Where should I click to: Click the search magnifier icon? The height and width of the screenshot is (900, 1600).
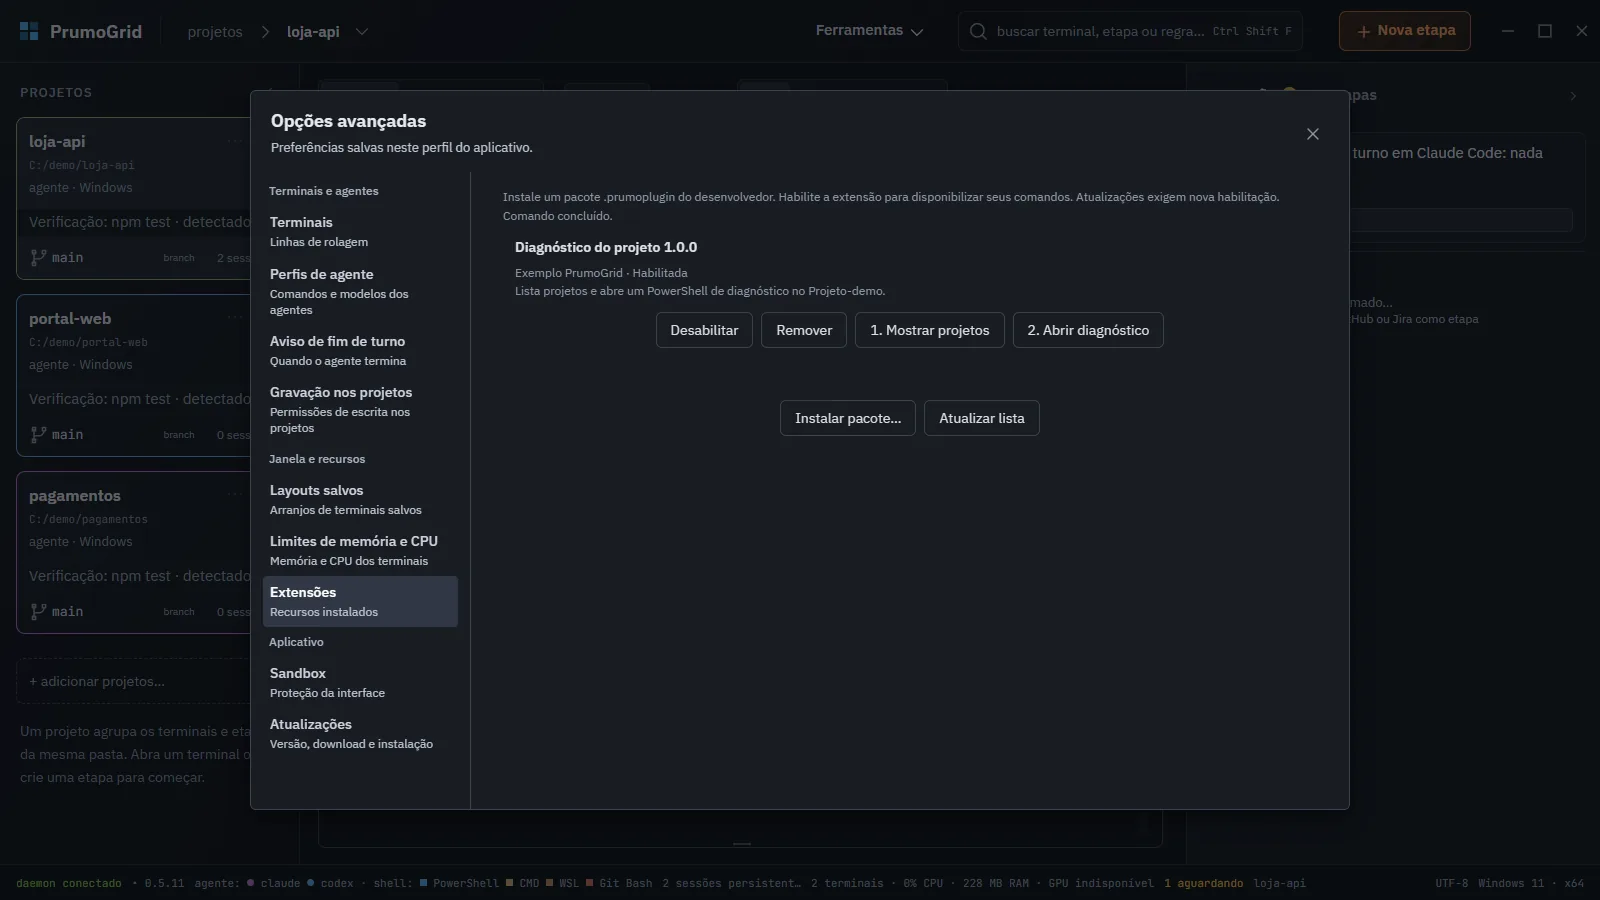point(978,31)
